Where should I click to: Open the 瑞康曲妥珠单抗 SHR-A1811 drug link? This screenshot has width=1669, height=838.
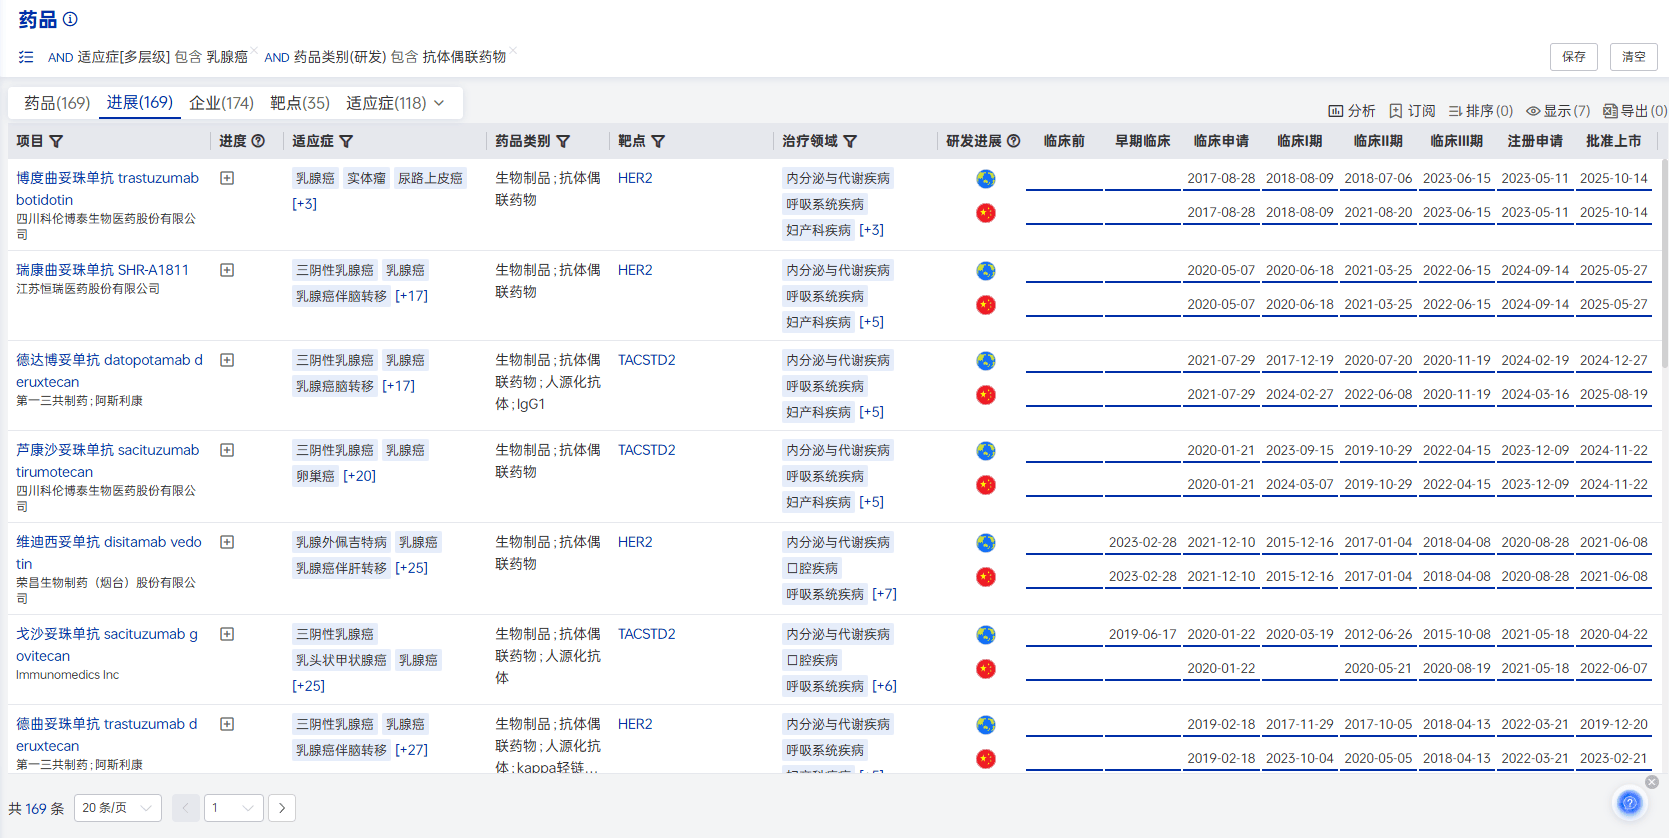(x=102, y=270)
